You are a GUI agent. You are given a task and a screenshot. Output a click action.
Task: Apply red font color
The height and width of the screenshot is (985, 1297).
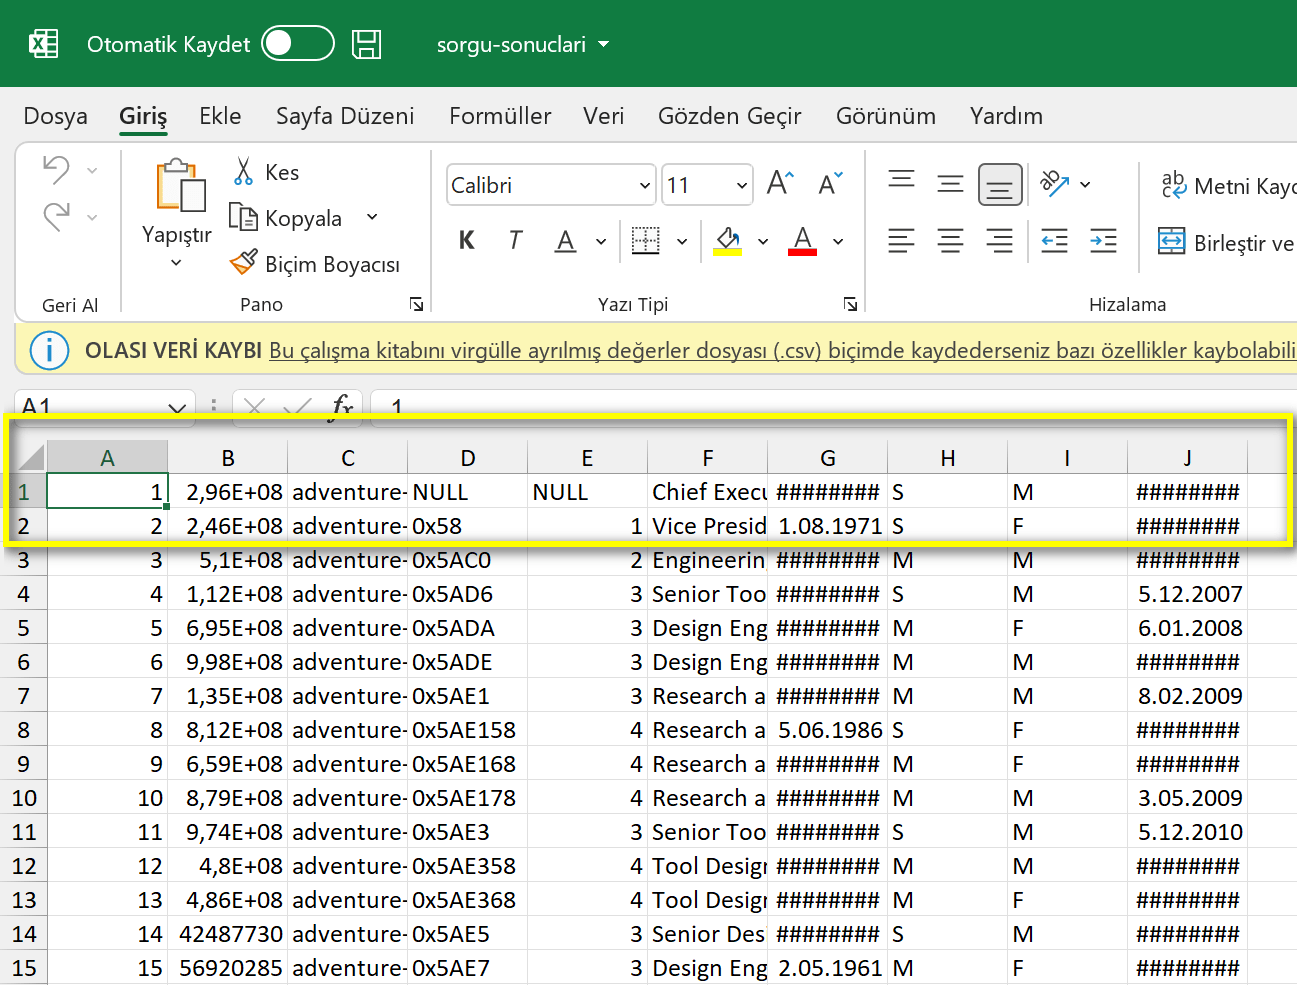pos(802,240)
